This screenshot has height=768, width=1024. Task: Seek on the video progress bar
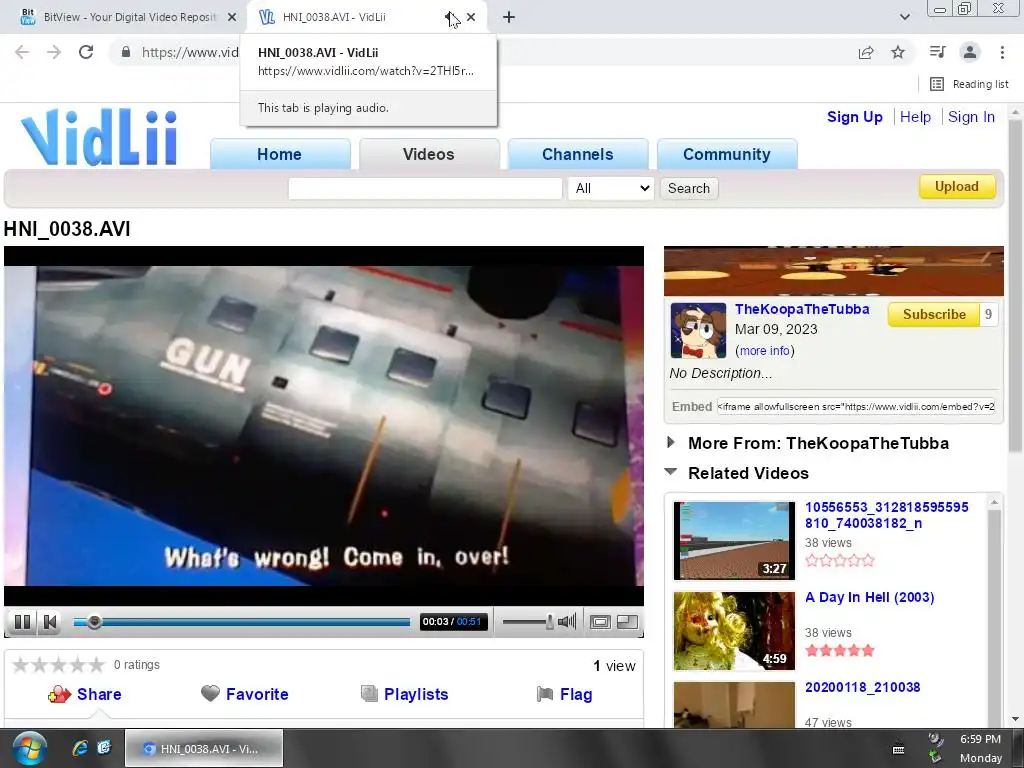pyautogui.click(x=242, y=622)
